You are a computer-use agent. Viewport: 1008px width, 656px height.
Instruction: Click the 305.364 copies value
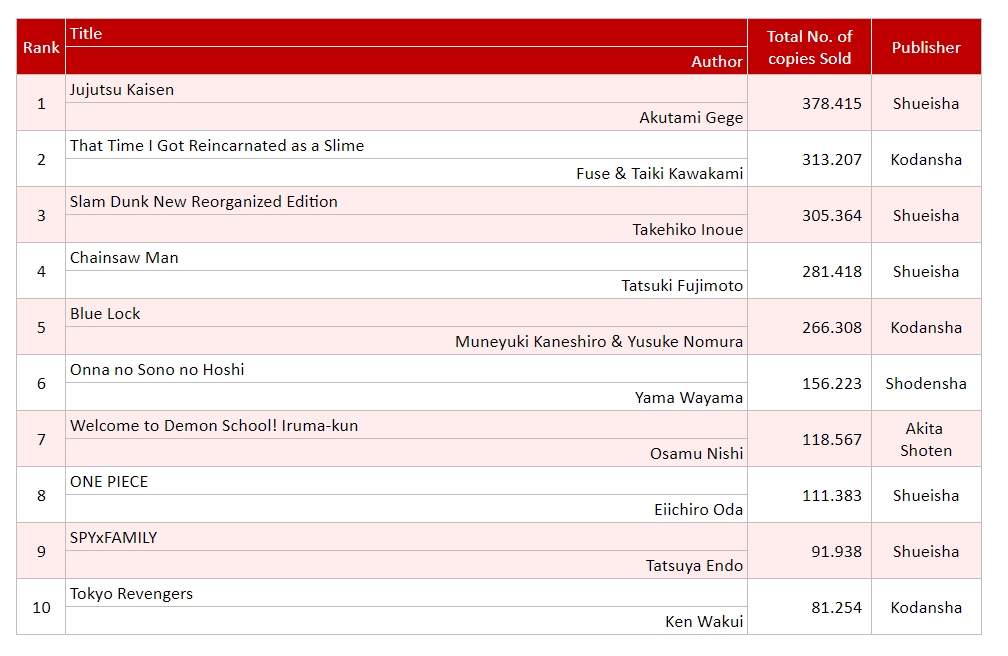click(831, 215)
